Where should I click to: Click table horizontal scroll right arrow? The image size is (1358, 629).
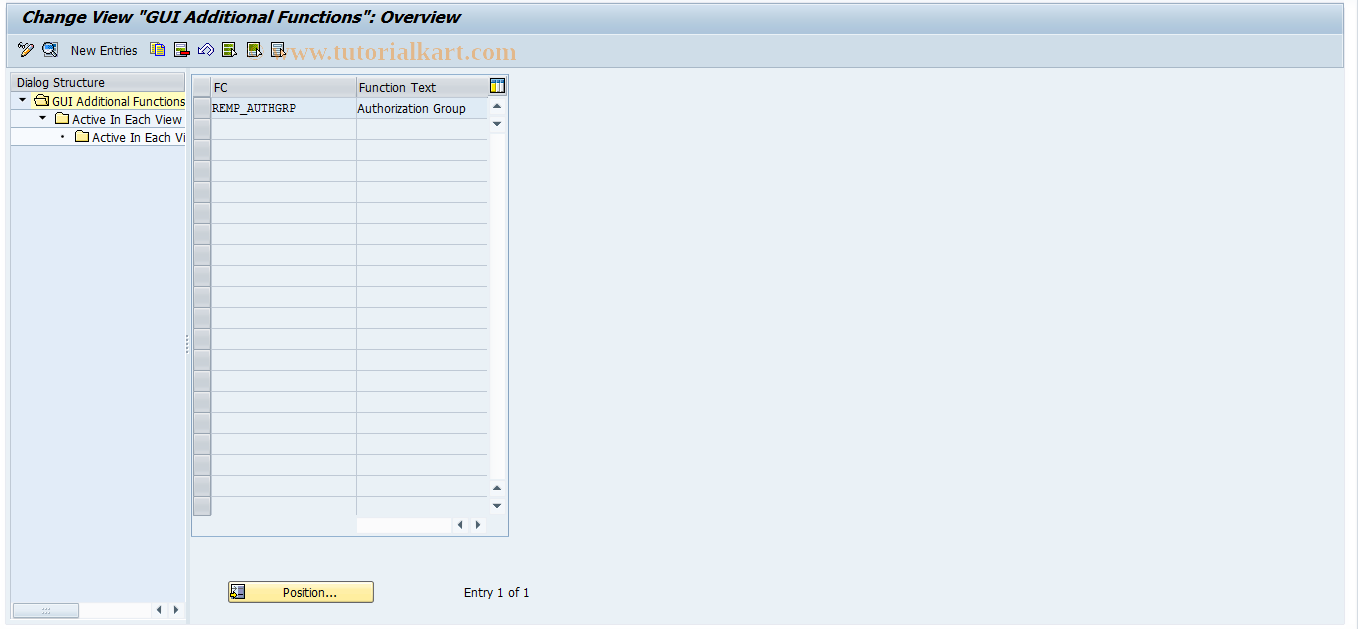[x=478, y=524]
